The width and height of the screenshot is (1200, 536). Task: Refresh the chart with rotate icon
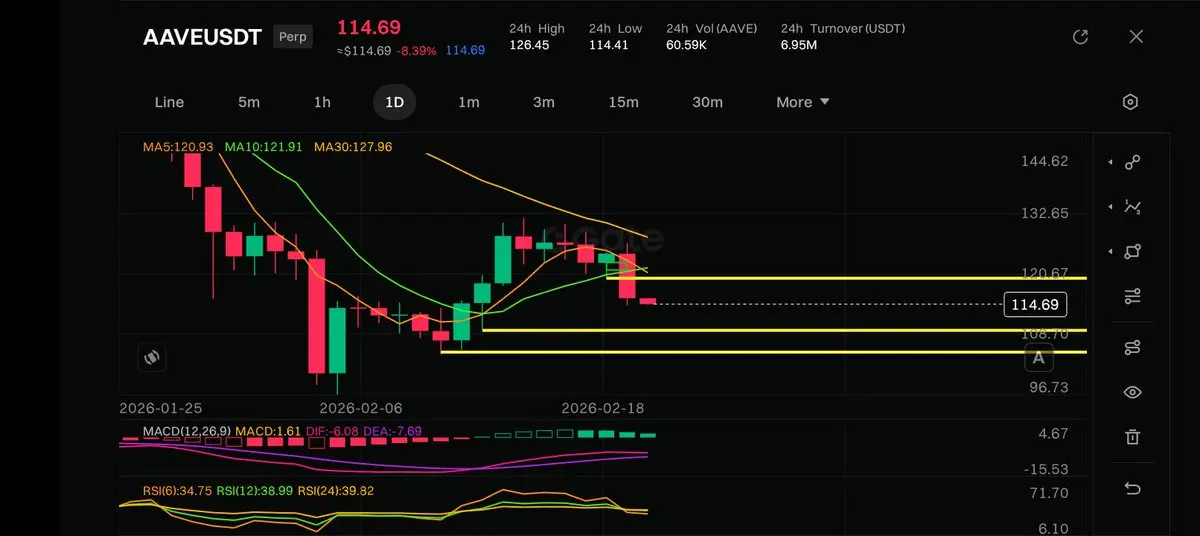[1080, 37]
